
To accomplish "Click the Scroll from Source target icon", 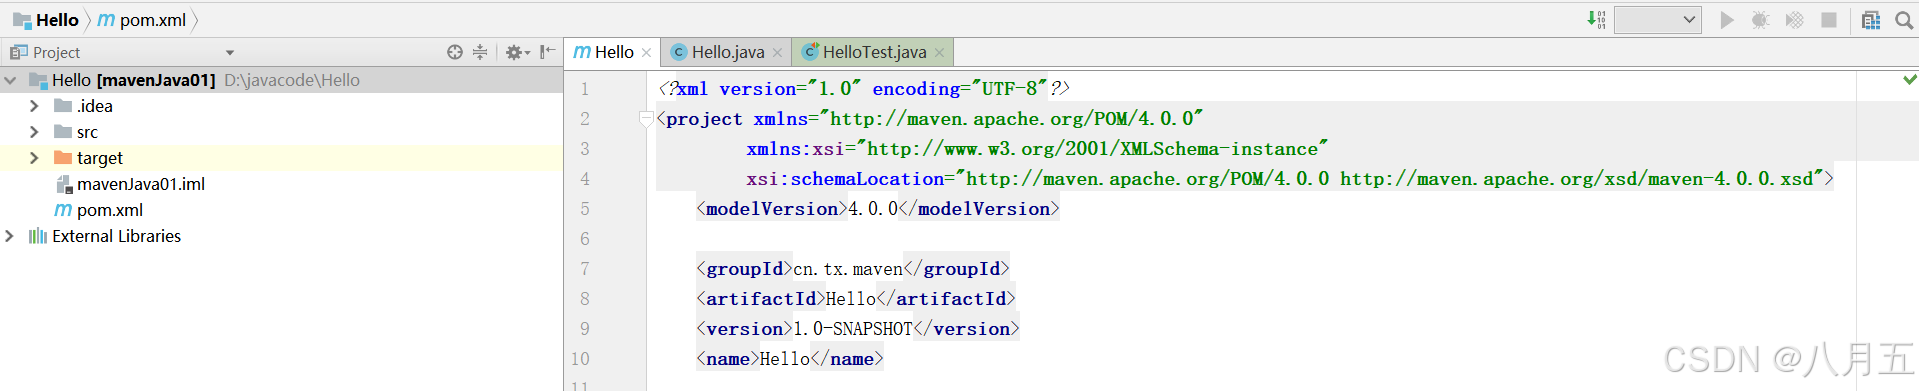I will [455, 52].
